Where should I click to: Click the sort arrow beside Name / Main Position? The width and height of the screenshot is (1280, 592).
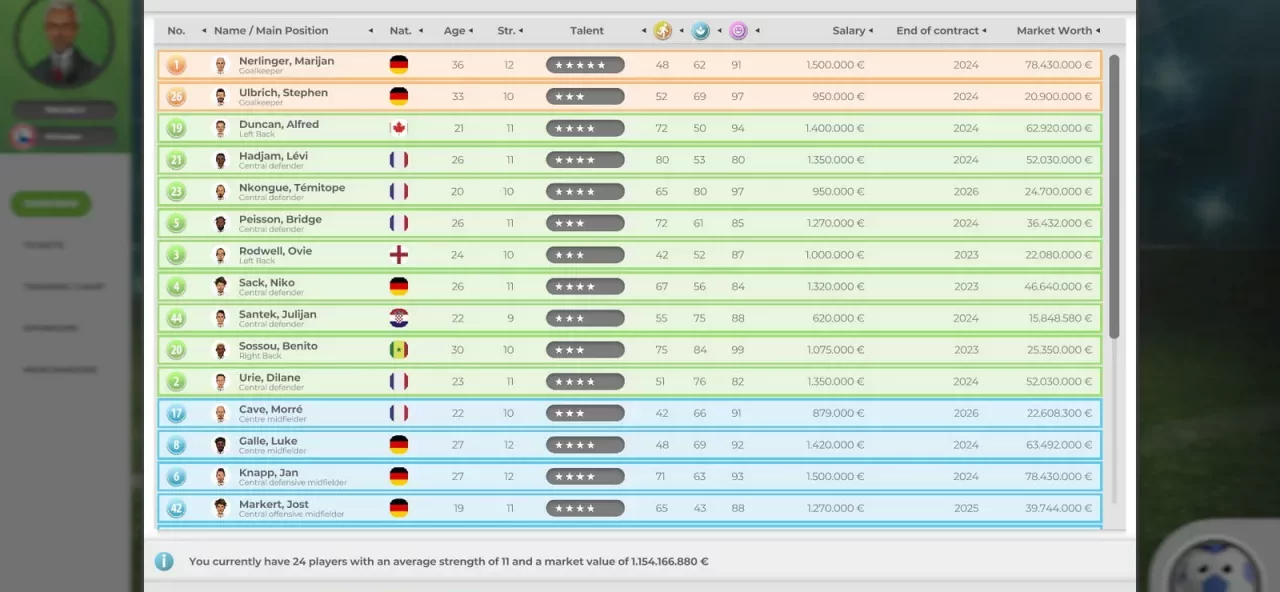tap(371, 31)
